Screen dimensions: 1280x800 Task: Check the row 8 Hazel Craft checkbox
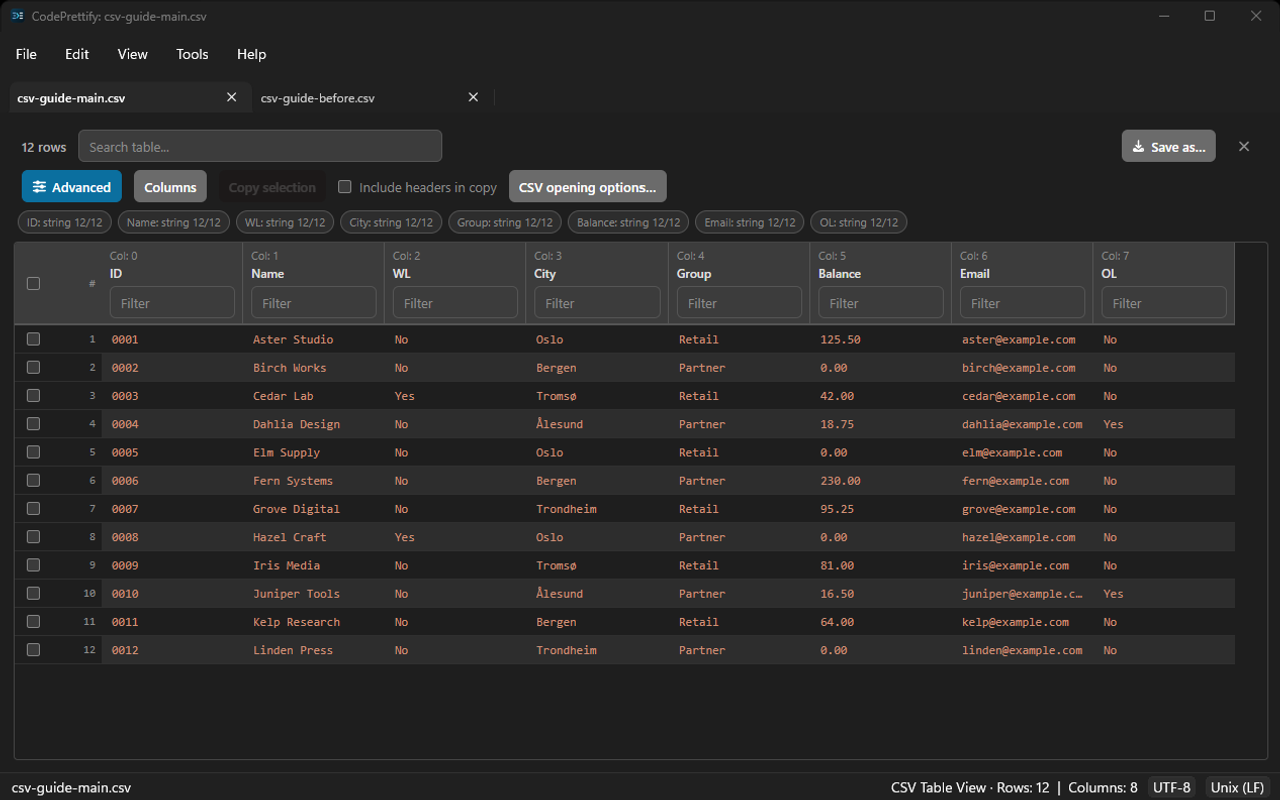point(33,537)
